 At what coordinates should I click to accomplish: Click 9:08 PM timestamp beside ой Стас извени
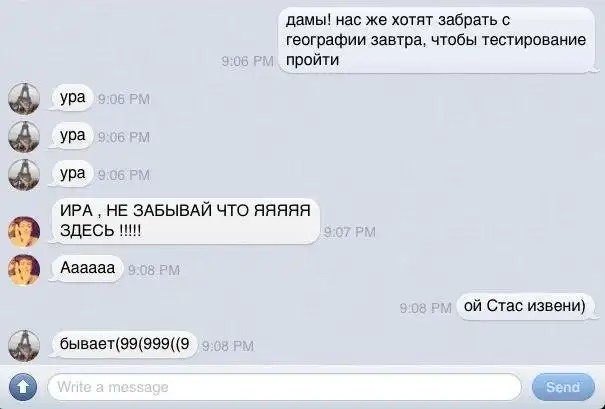[x=426, y=308]
